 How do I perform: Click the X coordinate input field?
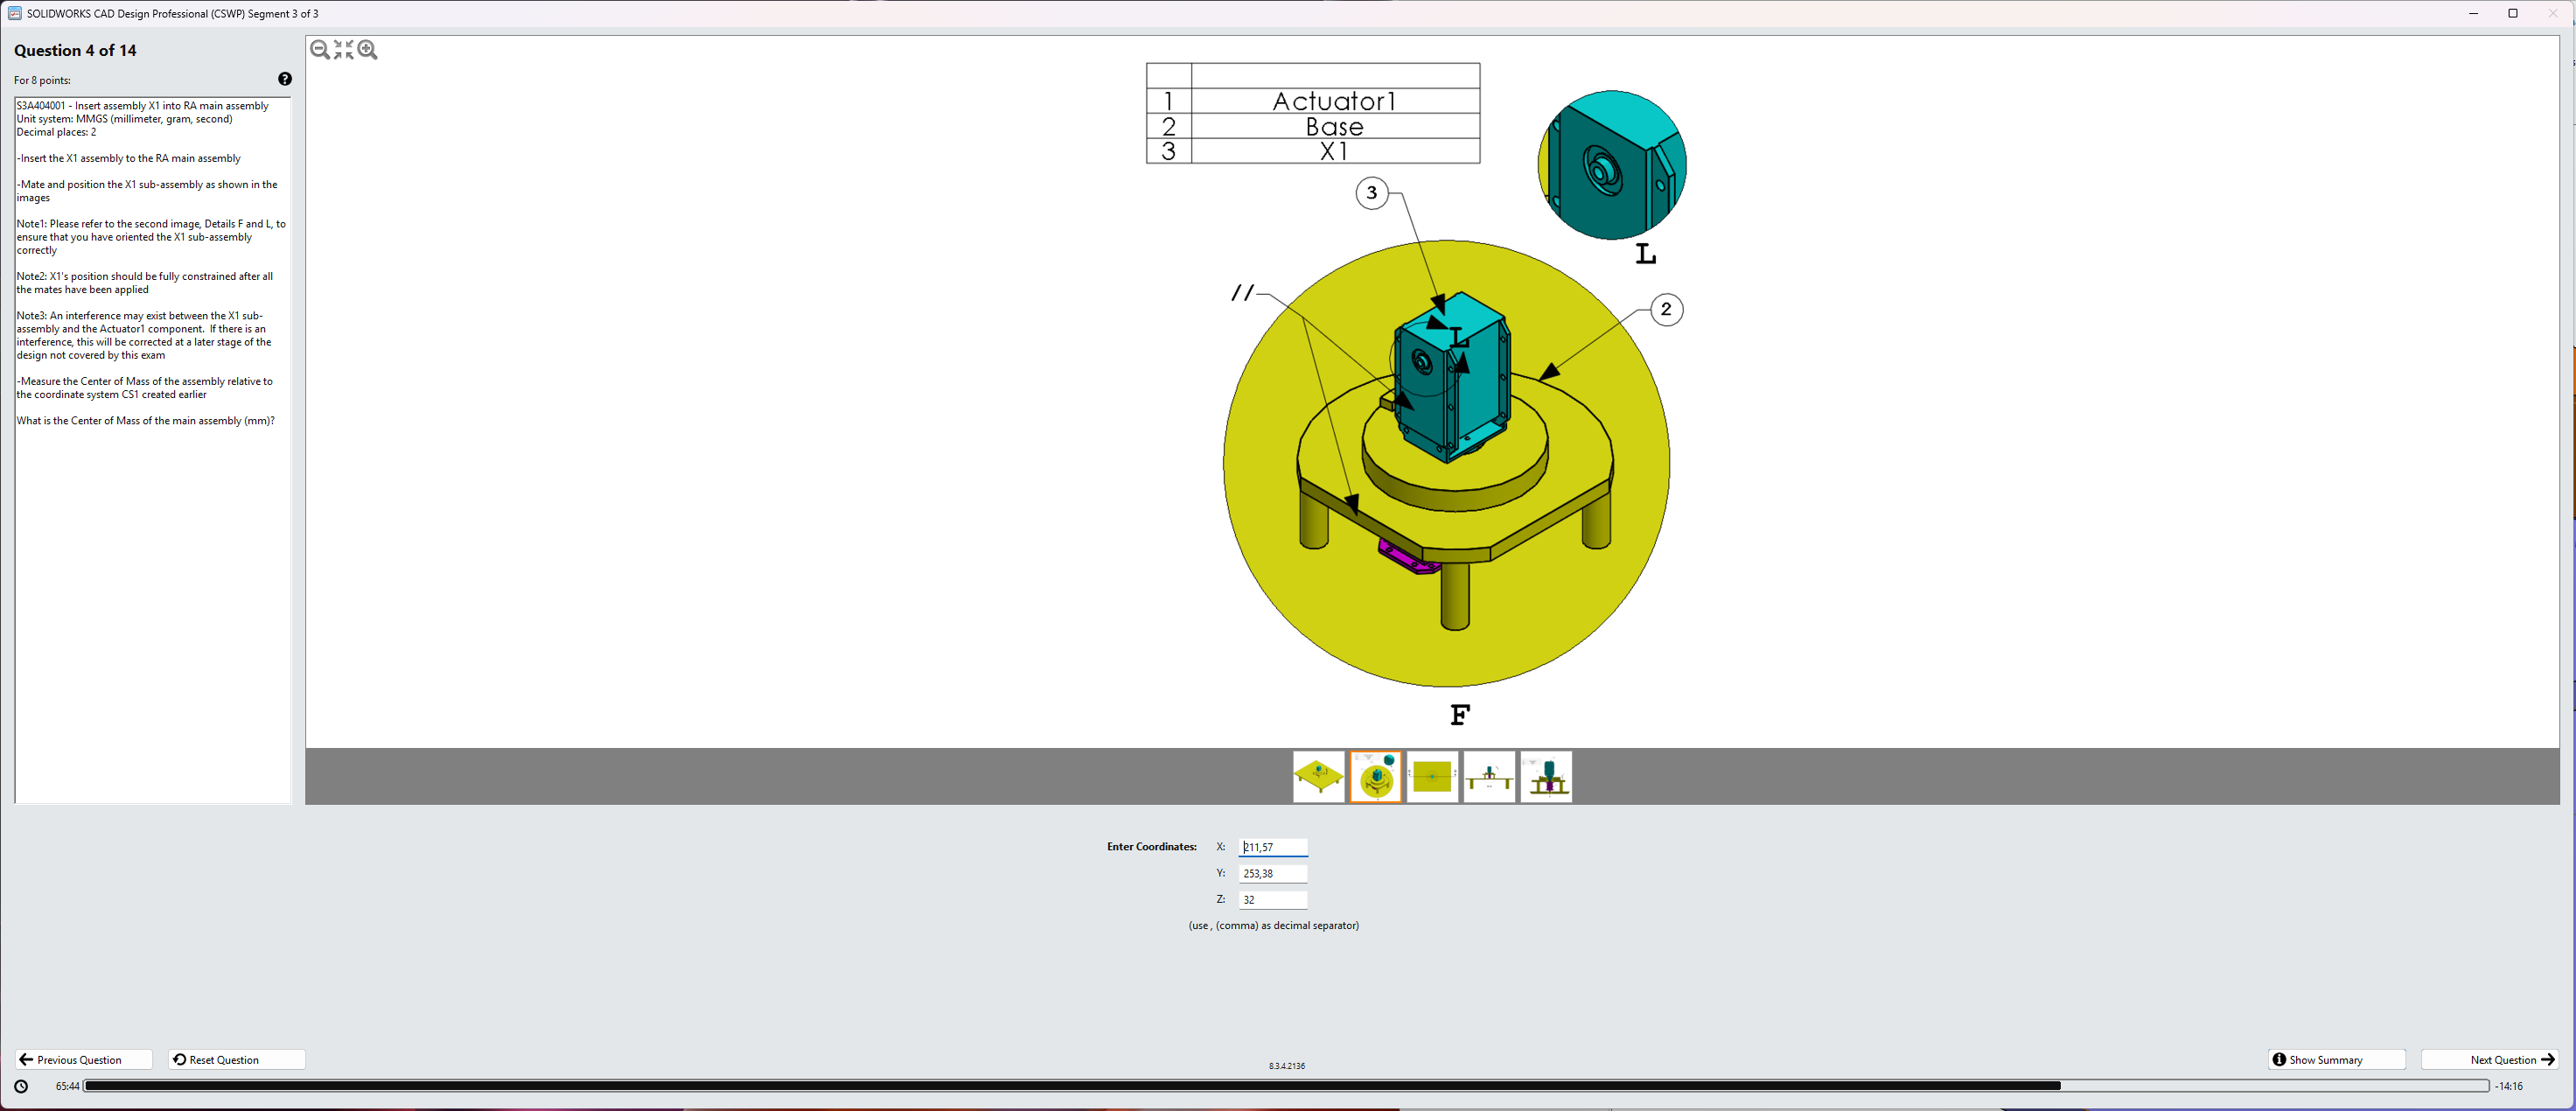pos(1272,847)
